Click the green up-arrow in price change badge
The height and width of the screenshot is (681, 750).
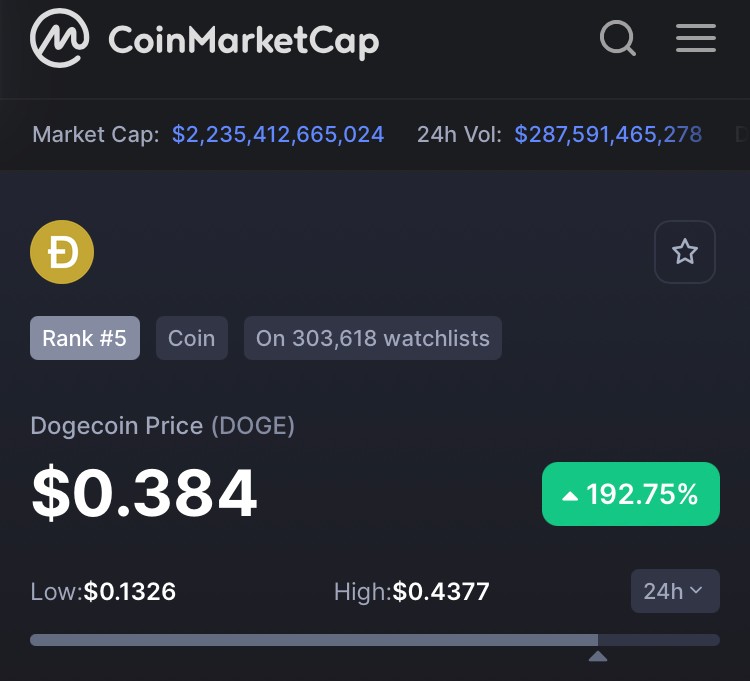pos(570,496)
